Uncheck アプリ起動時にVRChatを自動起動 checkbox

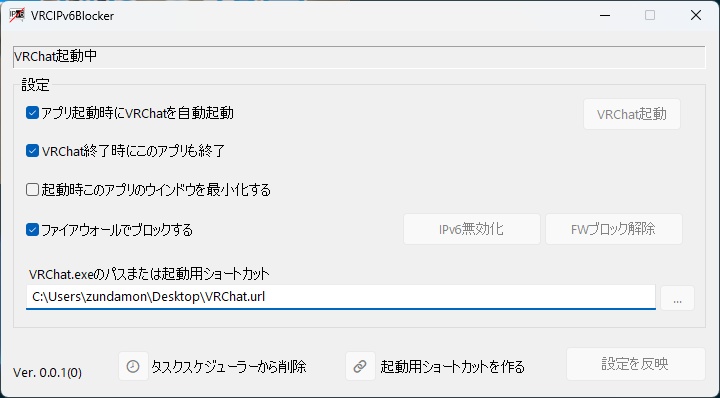click(32, 112)
